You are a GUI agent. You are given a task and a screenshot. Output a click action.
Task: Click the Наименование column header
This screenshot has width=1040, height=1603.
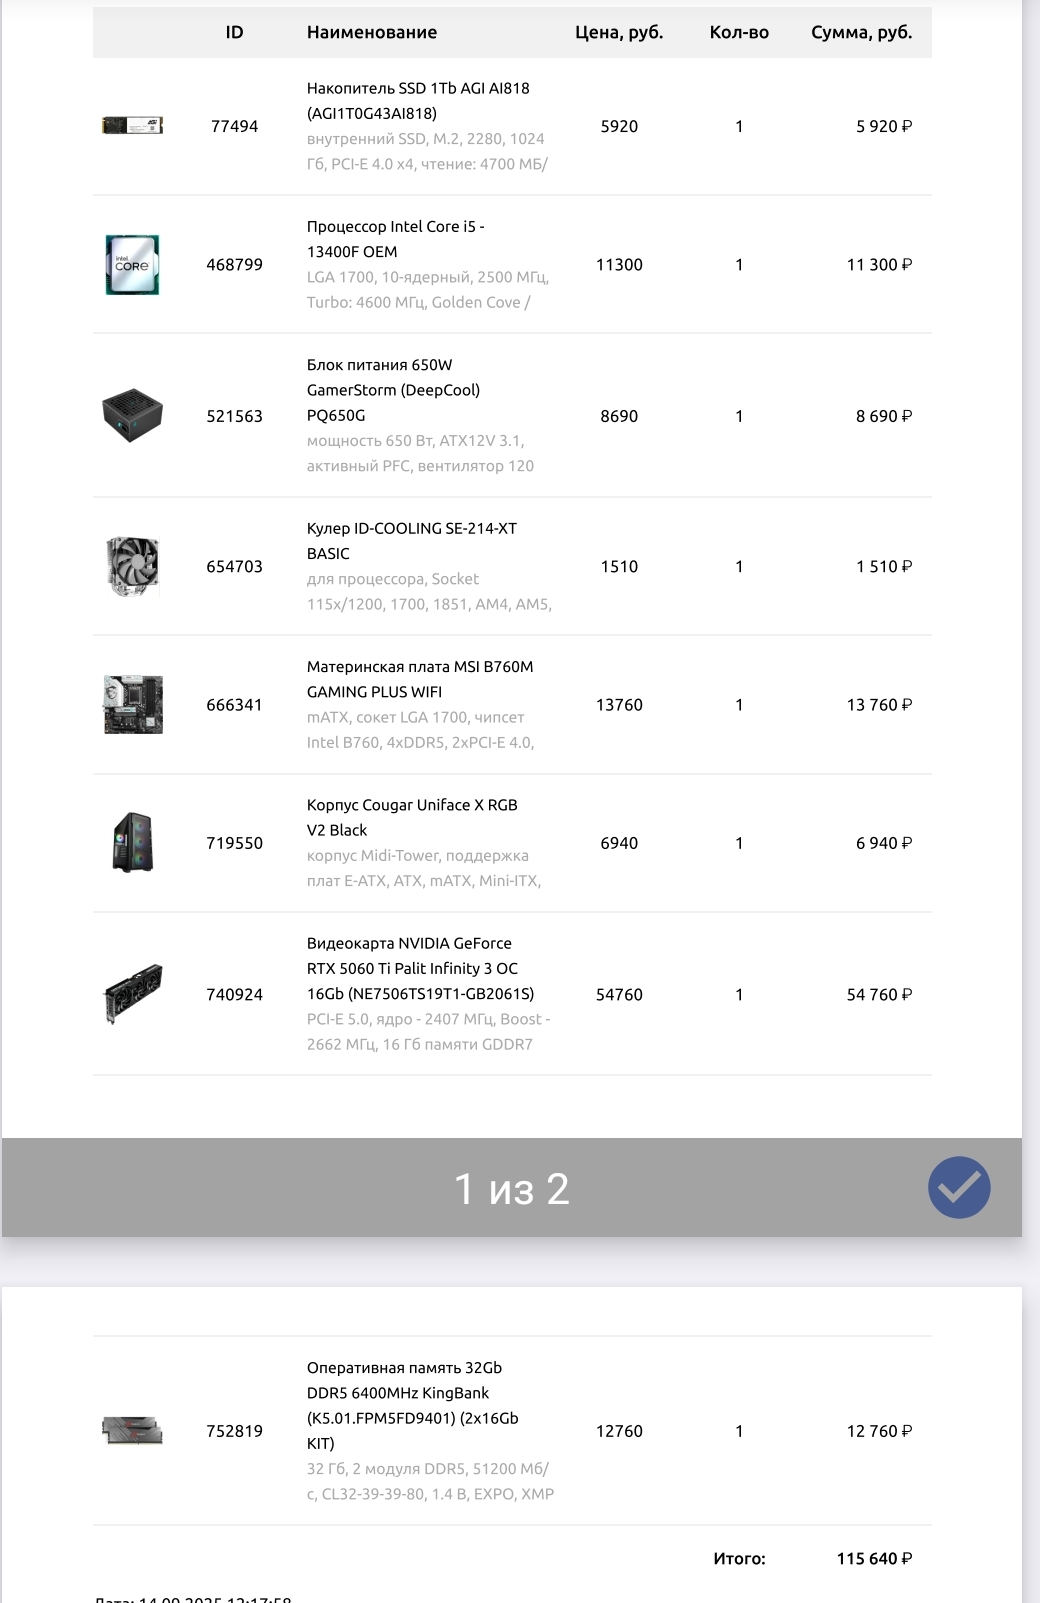point(372,32)
